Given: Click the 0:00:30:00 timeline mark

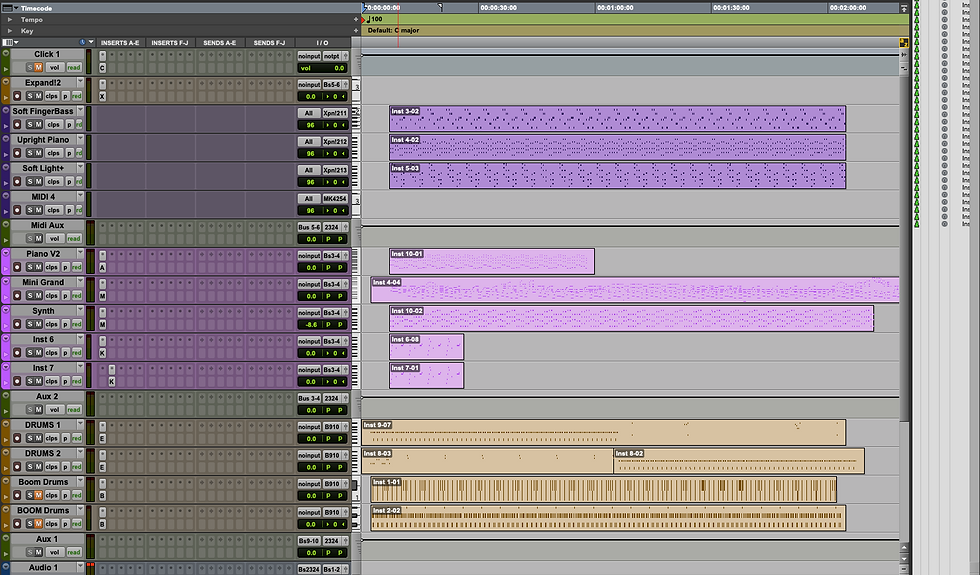Looking at the screenshot, I should pos(498,8).
